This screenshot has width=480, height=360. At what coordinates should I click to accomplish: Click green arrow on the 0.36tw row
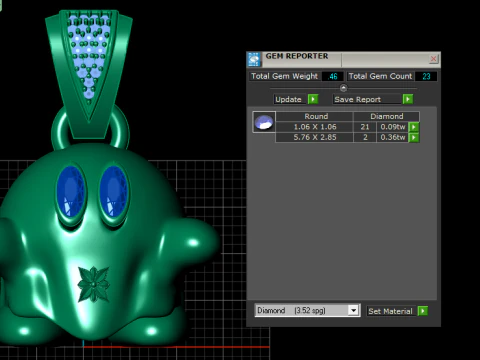coord(414,137)
